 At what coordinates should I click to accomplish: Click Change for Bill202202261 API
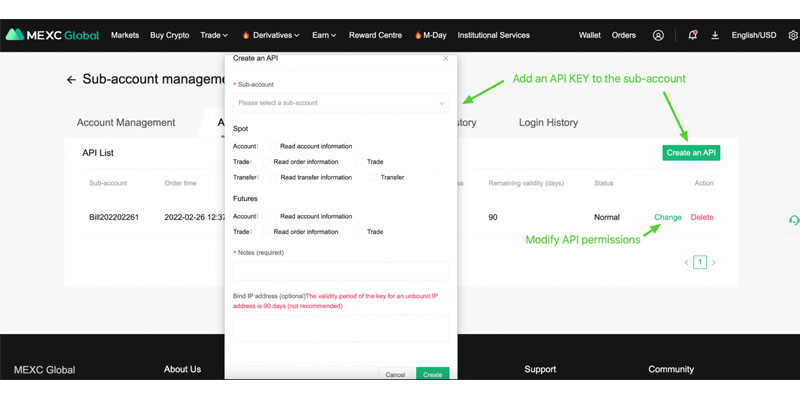[x=668, y=217]
